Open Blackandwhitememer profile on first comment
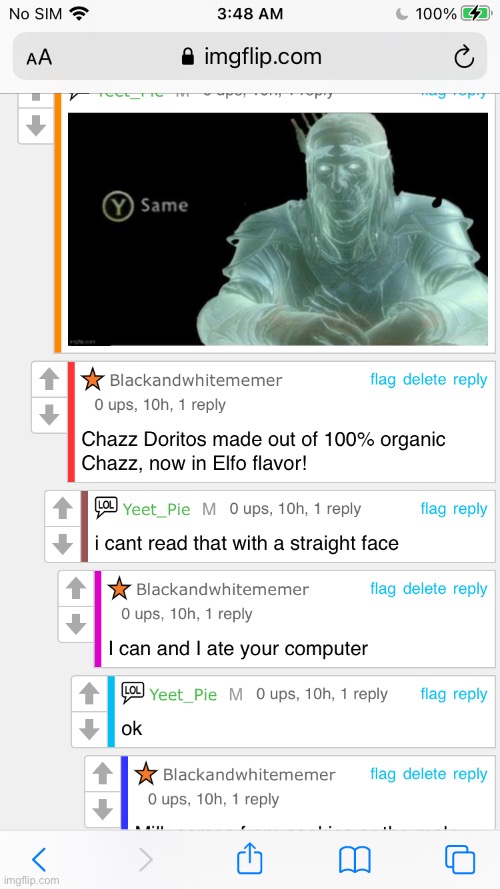Image resolution: width=500 pixels, height=889 pixels. pyautogui.click(x=196, y=380)
